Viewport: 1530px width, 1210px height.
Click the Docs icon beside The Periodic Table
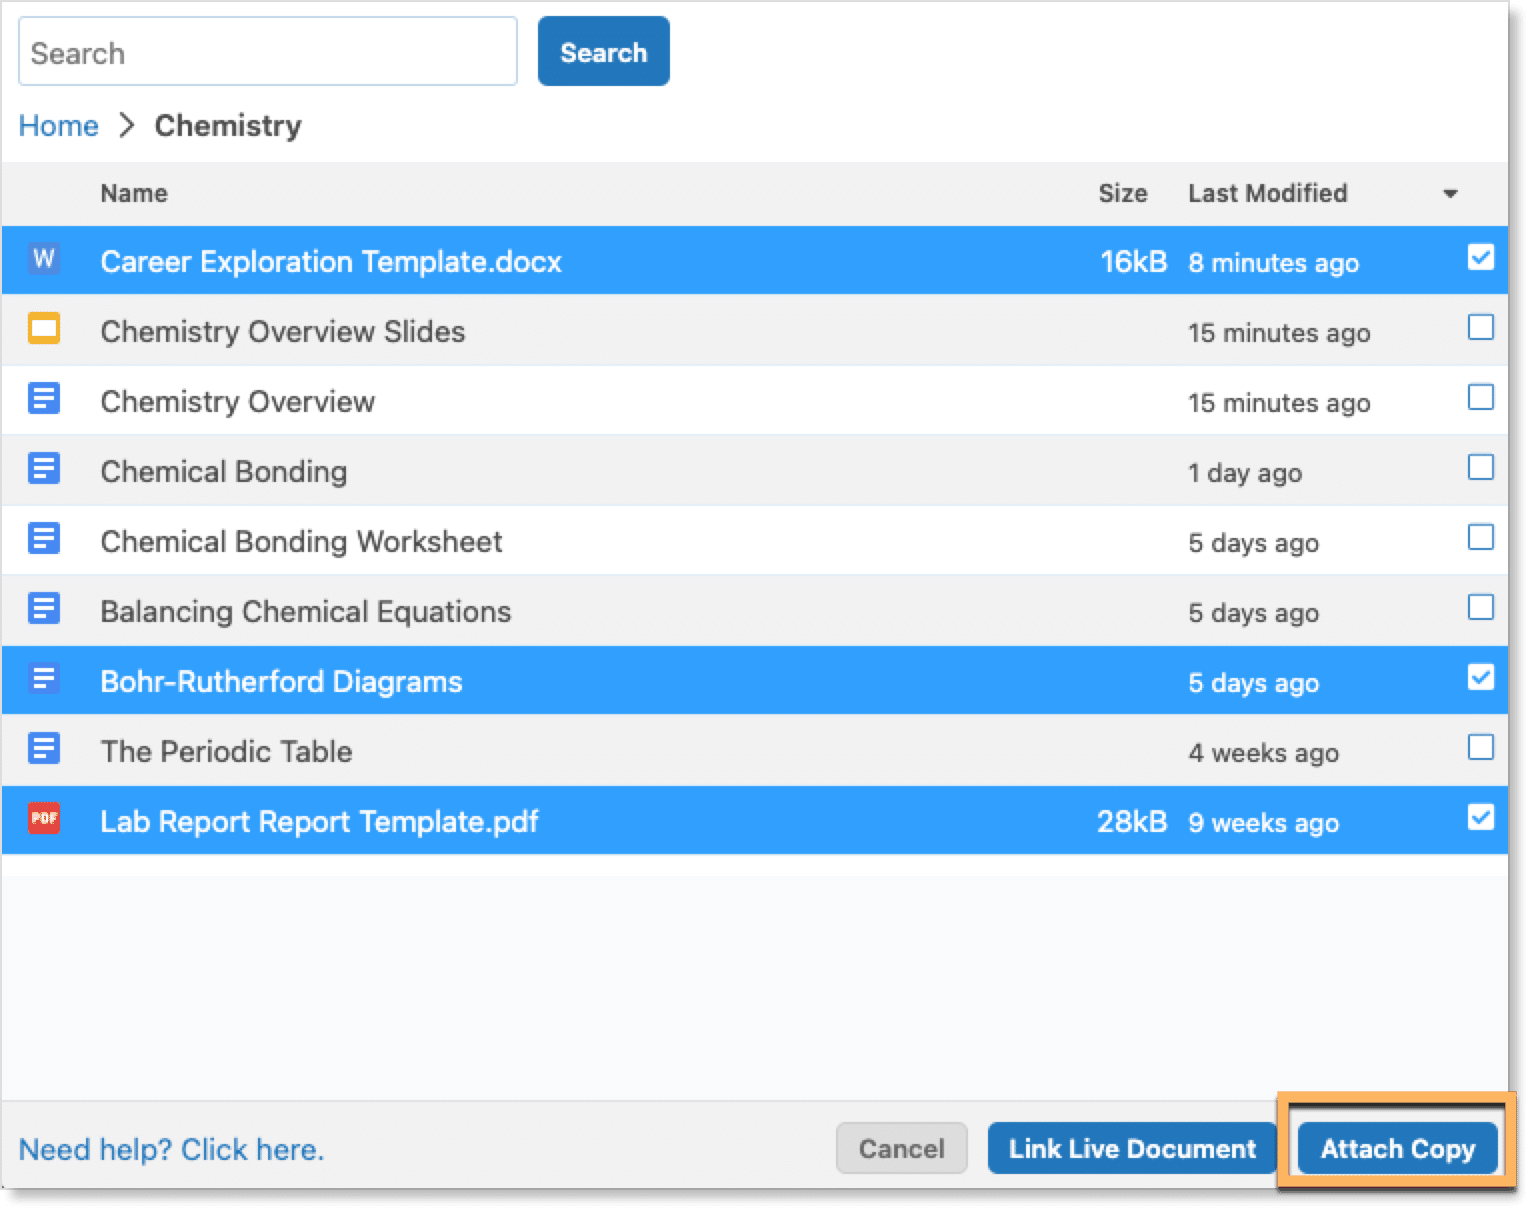click(44, 749)
